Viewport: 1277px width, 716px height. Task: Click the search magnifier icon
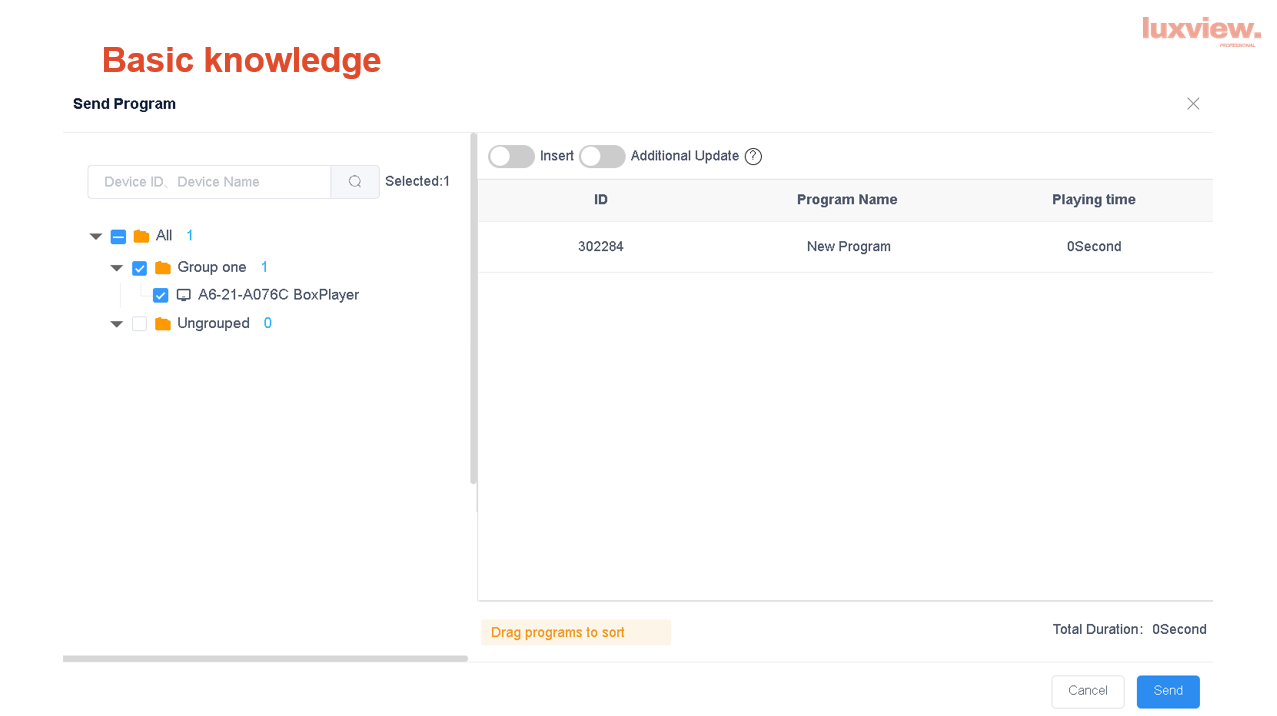[355, 182]
